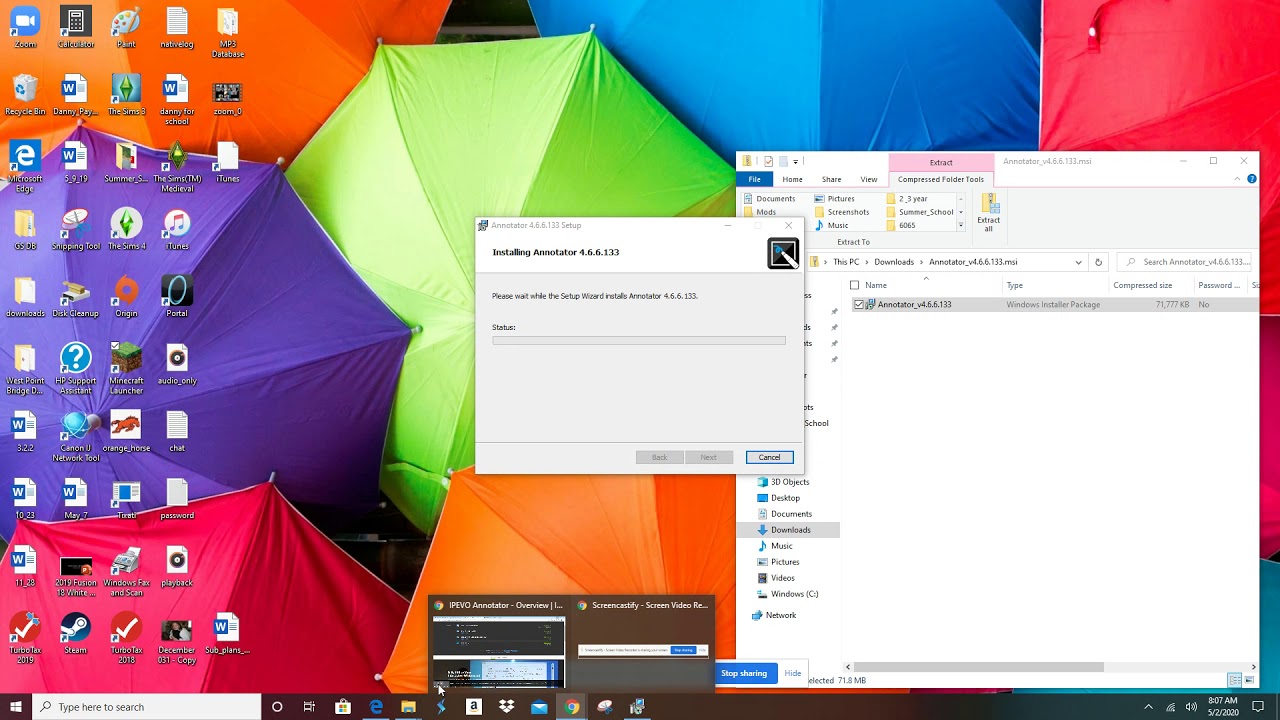Select the Canon IJ Network Tool shortcut
The height and width of the screenshot is (720, 1280).
(76, 436)
